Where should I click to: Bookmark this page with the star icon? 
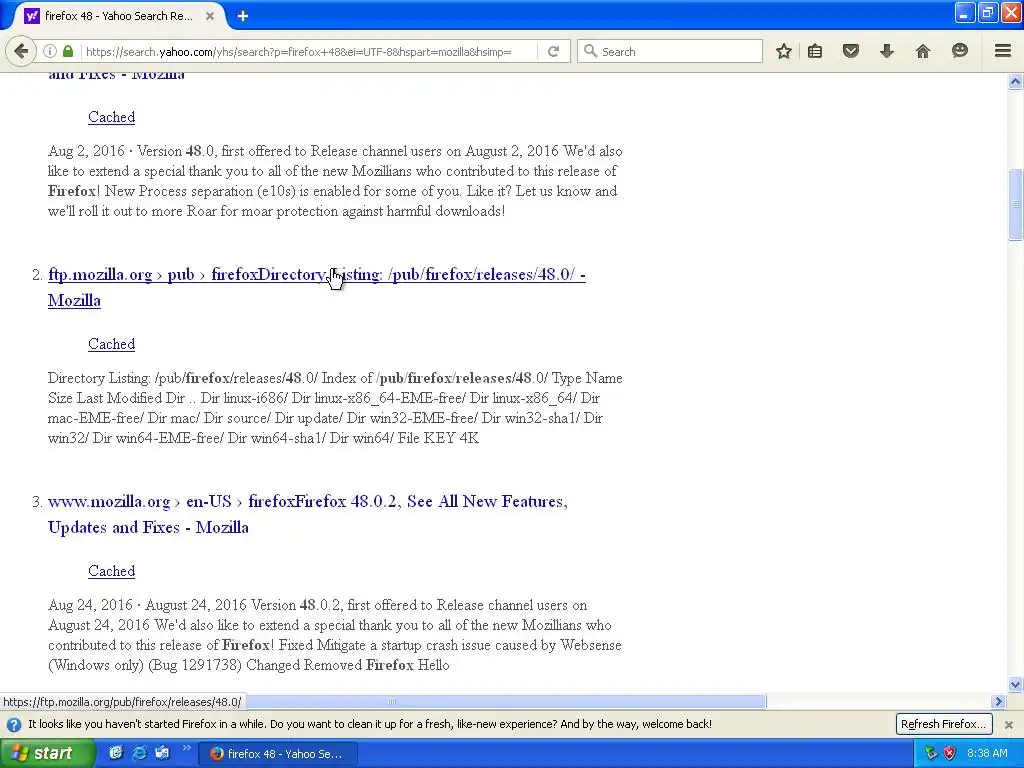[x=784, y=51]
